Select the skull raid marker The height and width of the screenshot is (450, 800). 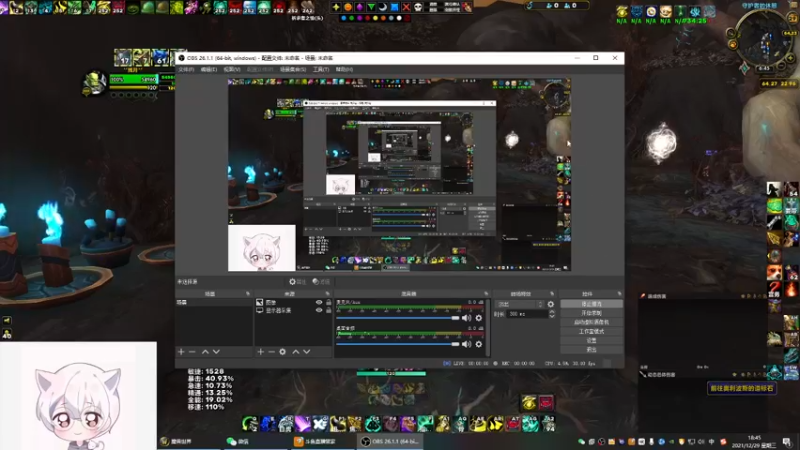[418, 7]
